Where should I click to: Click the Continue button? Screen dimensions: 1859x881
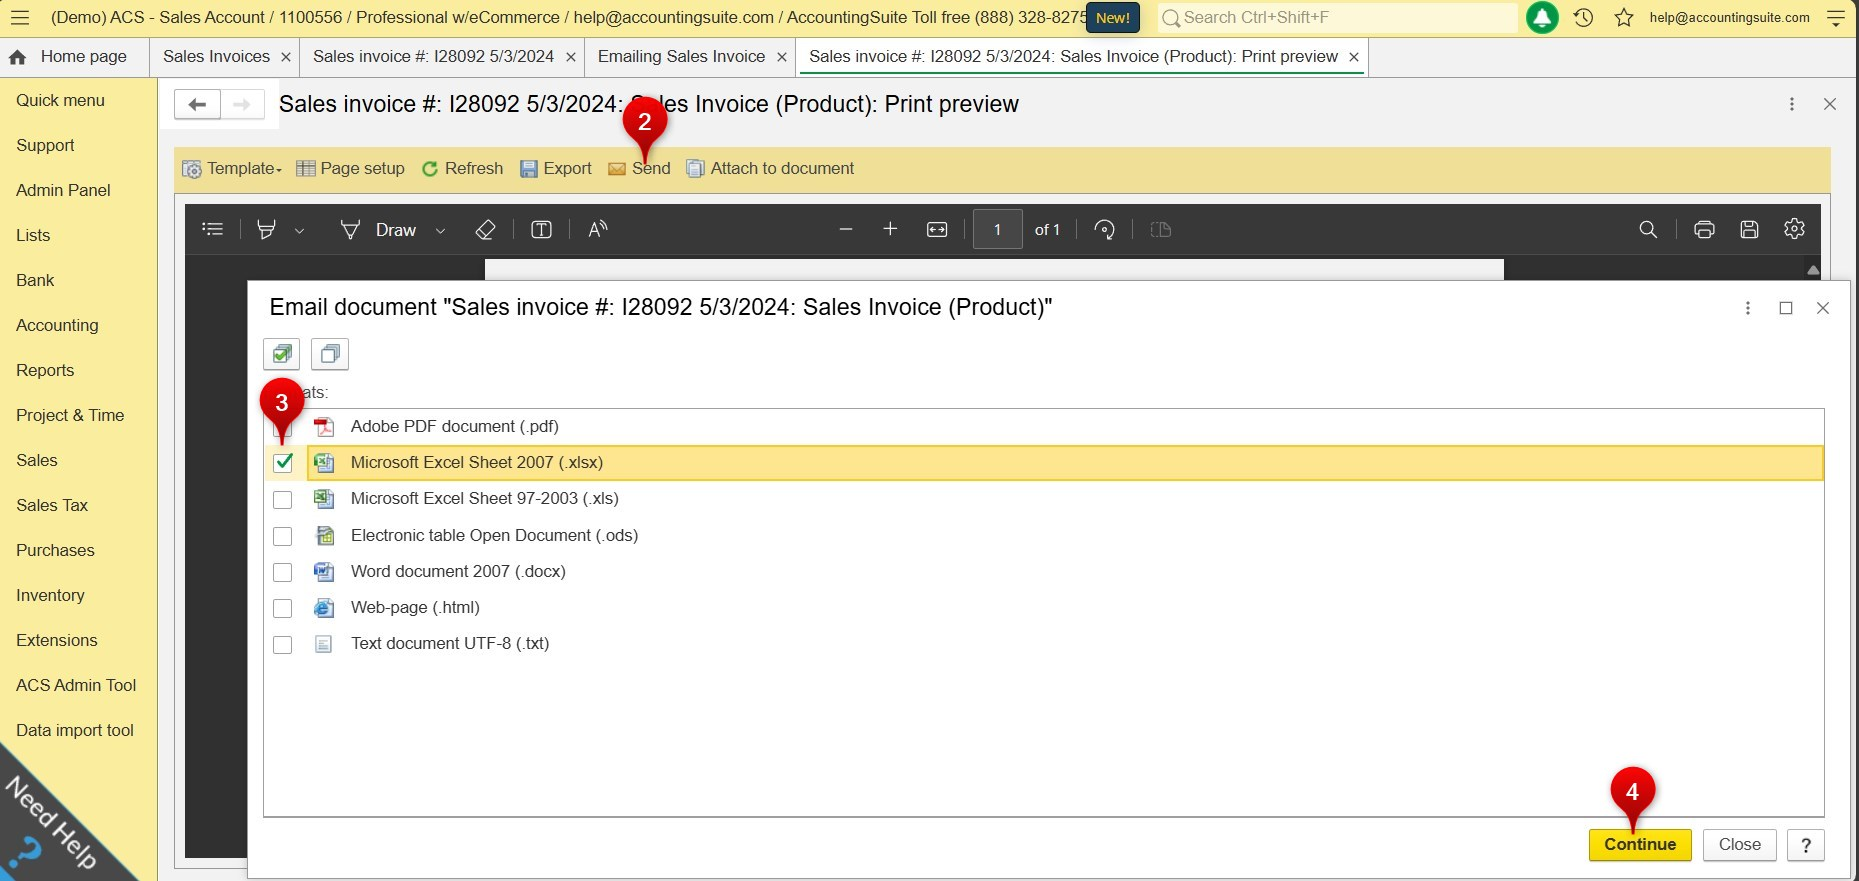pyautogui.click(x=1640, y=845)
